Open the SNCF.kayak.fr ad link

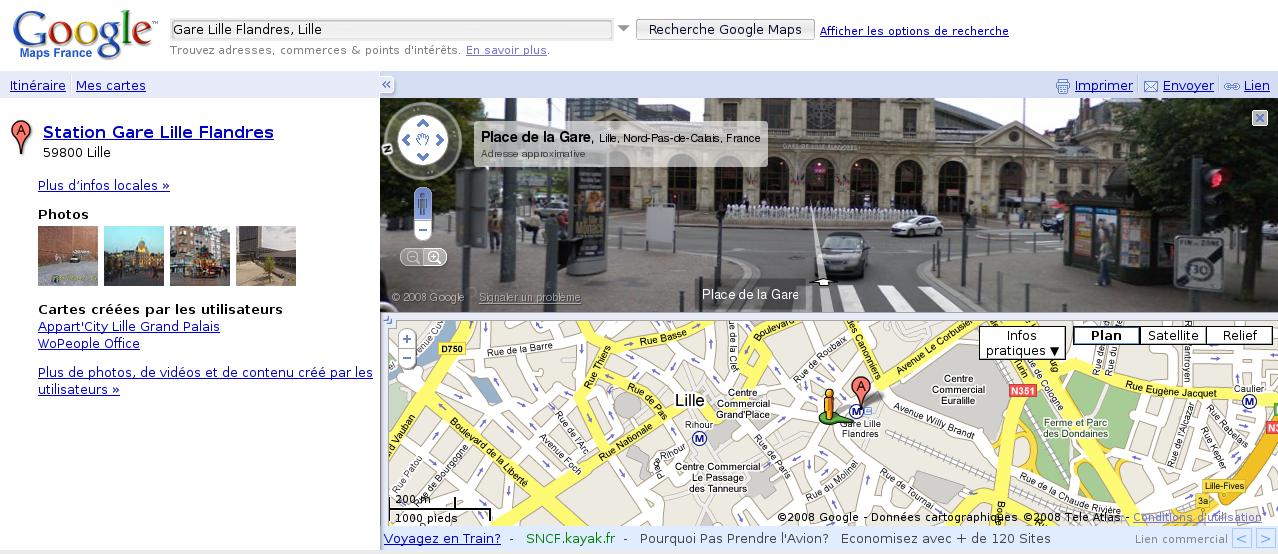tap(571, 538)
